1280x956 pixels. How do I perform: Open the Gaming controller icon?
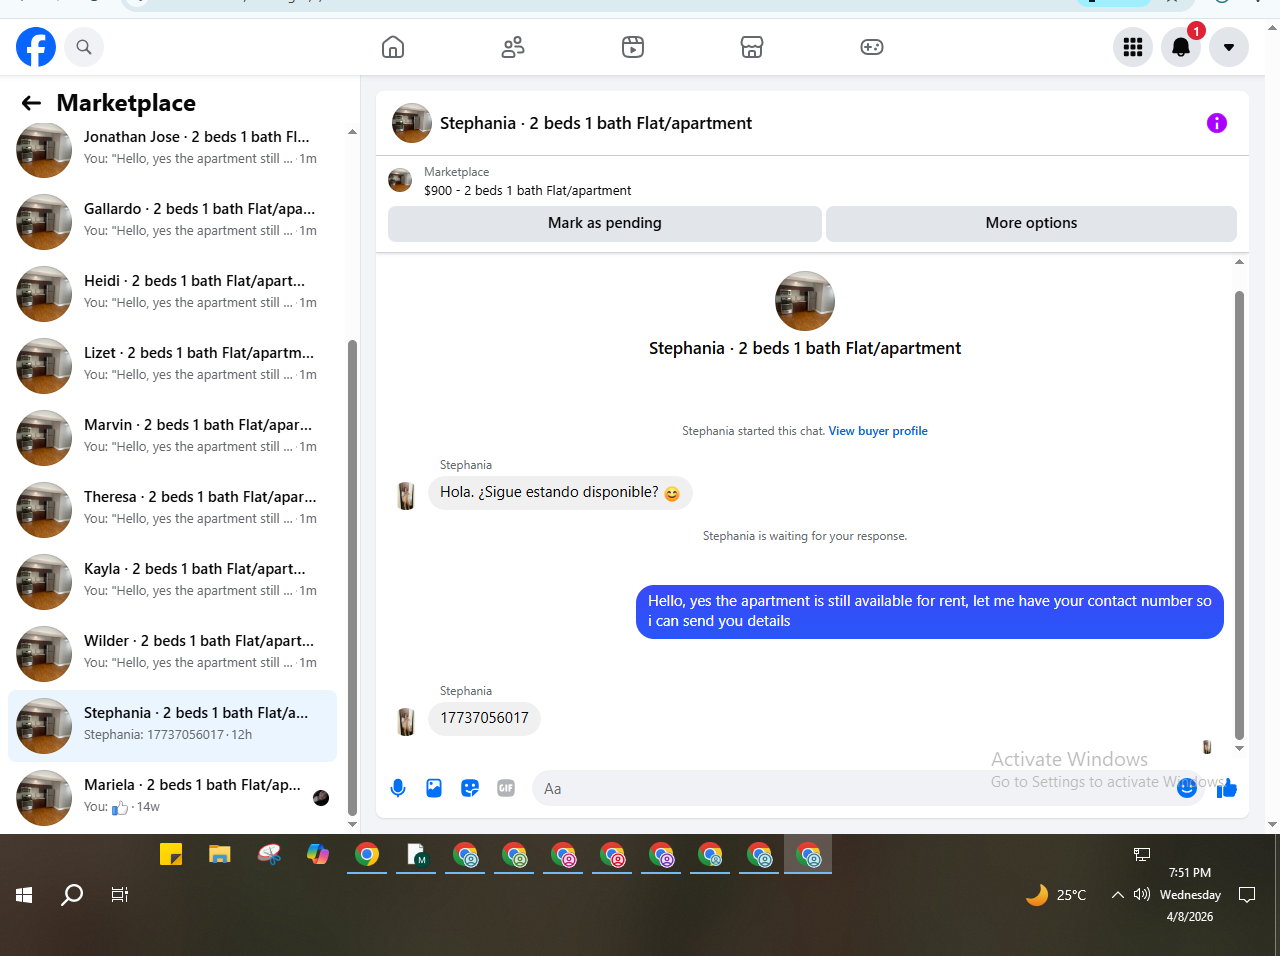(872, 47)
